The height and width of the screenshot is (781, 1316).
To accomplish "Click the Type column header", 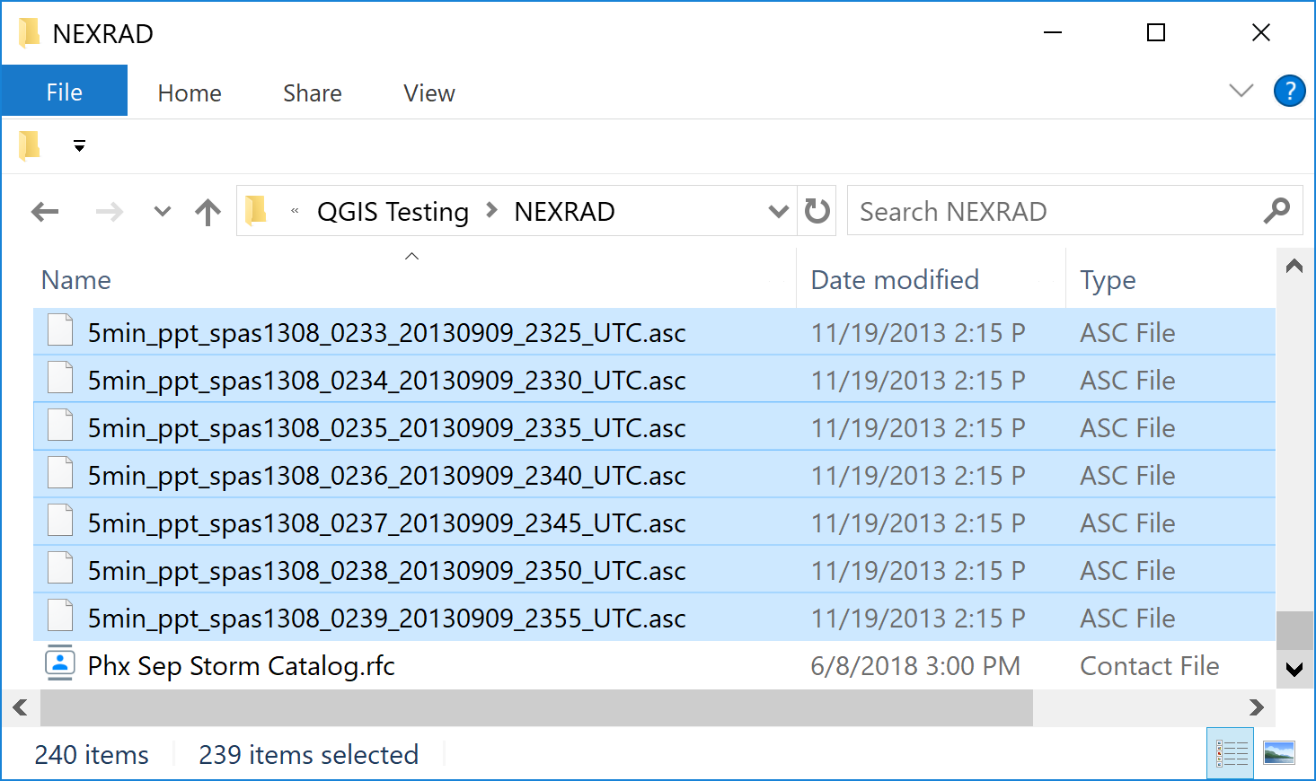I will click(x=1107, y=280).
